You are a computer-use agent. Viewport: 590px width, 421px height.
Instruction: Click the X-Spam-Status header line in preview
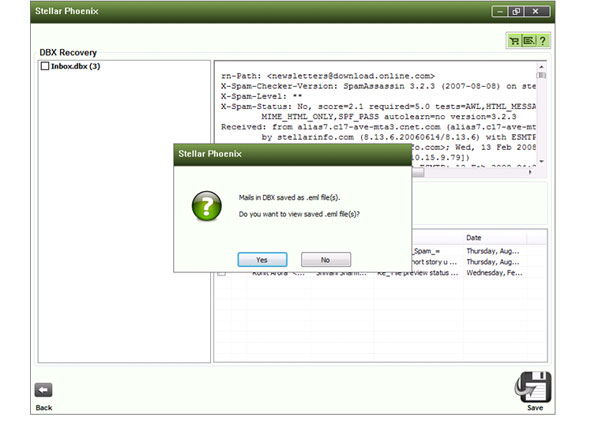[378, 107]
